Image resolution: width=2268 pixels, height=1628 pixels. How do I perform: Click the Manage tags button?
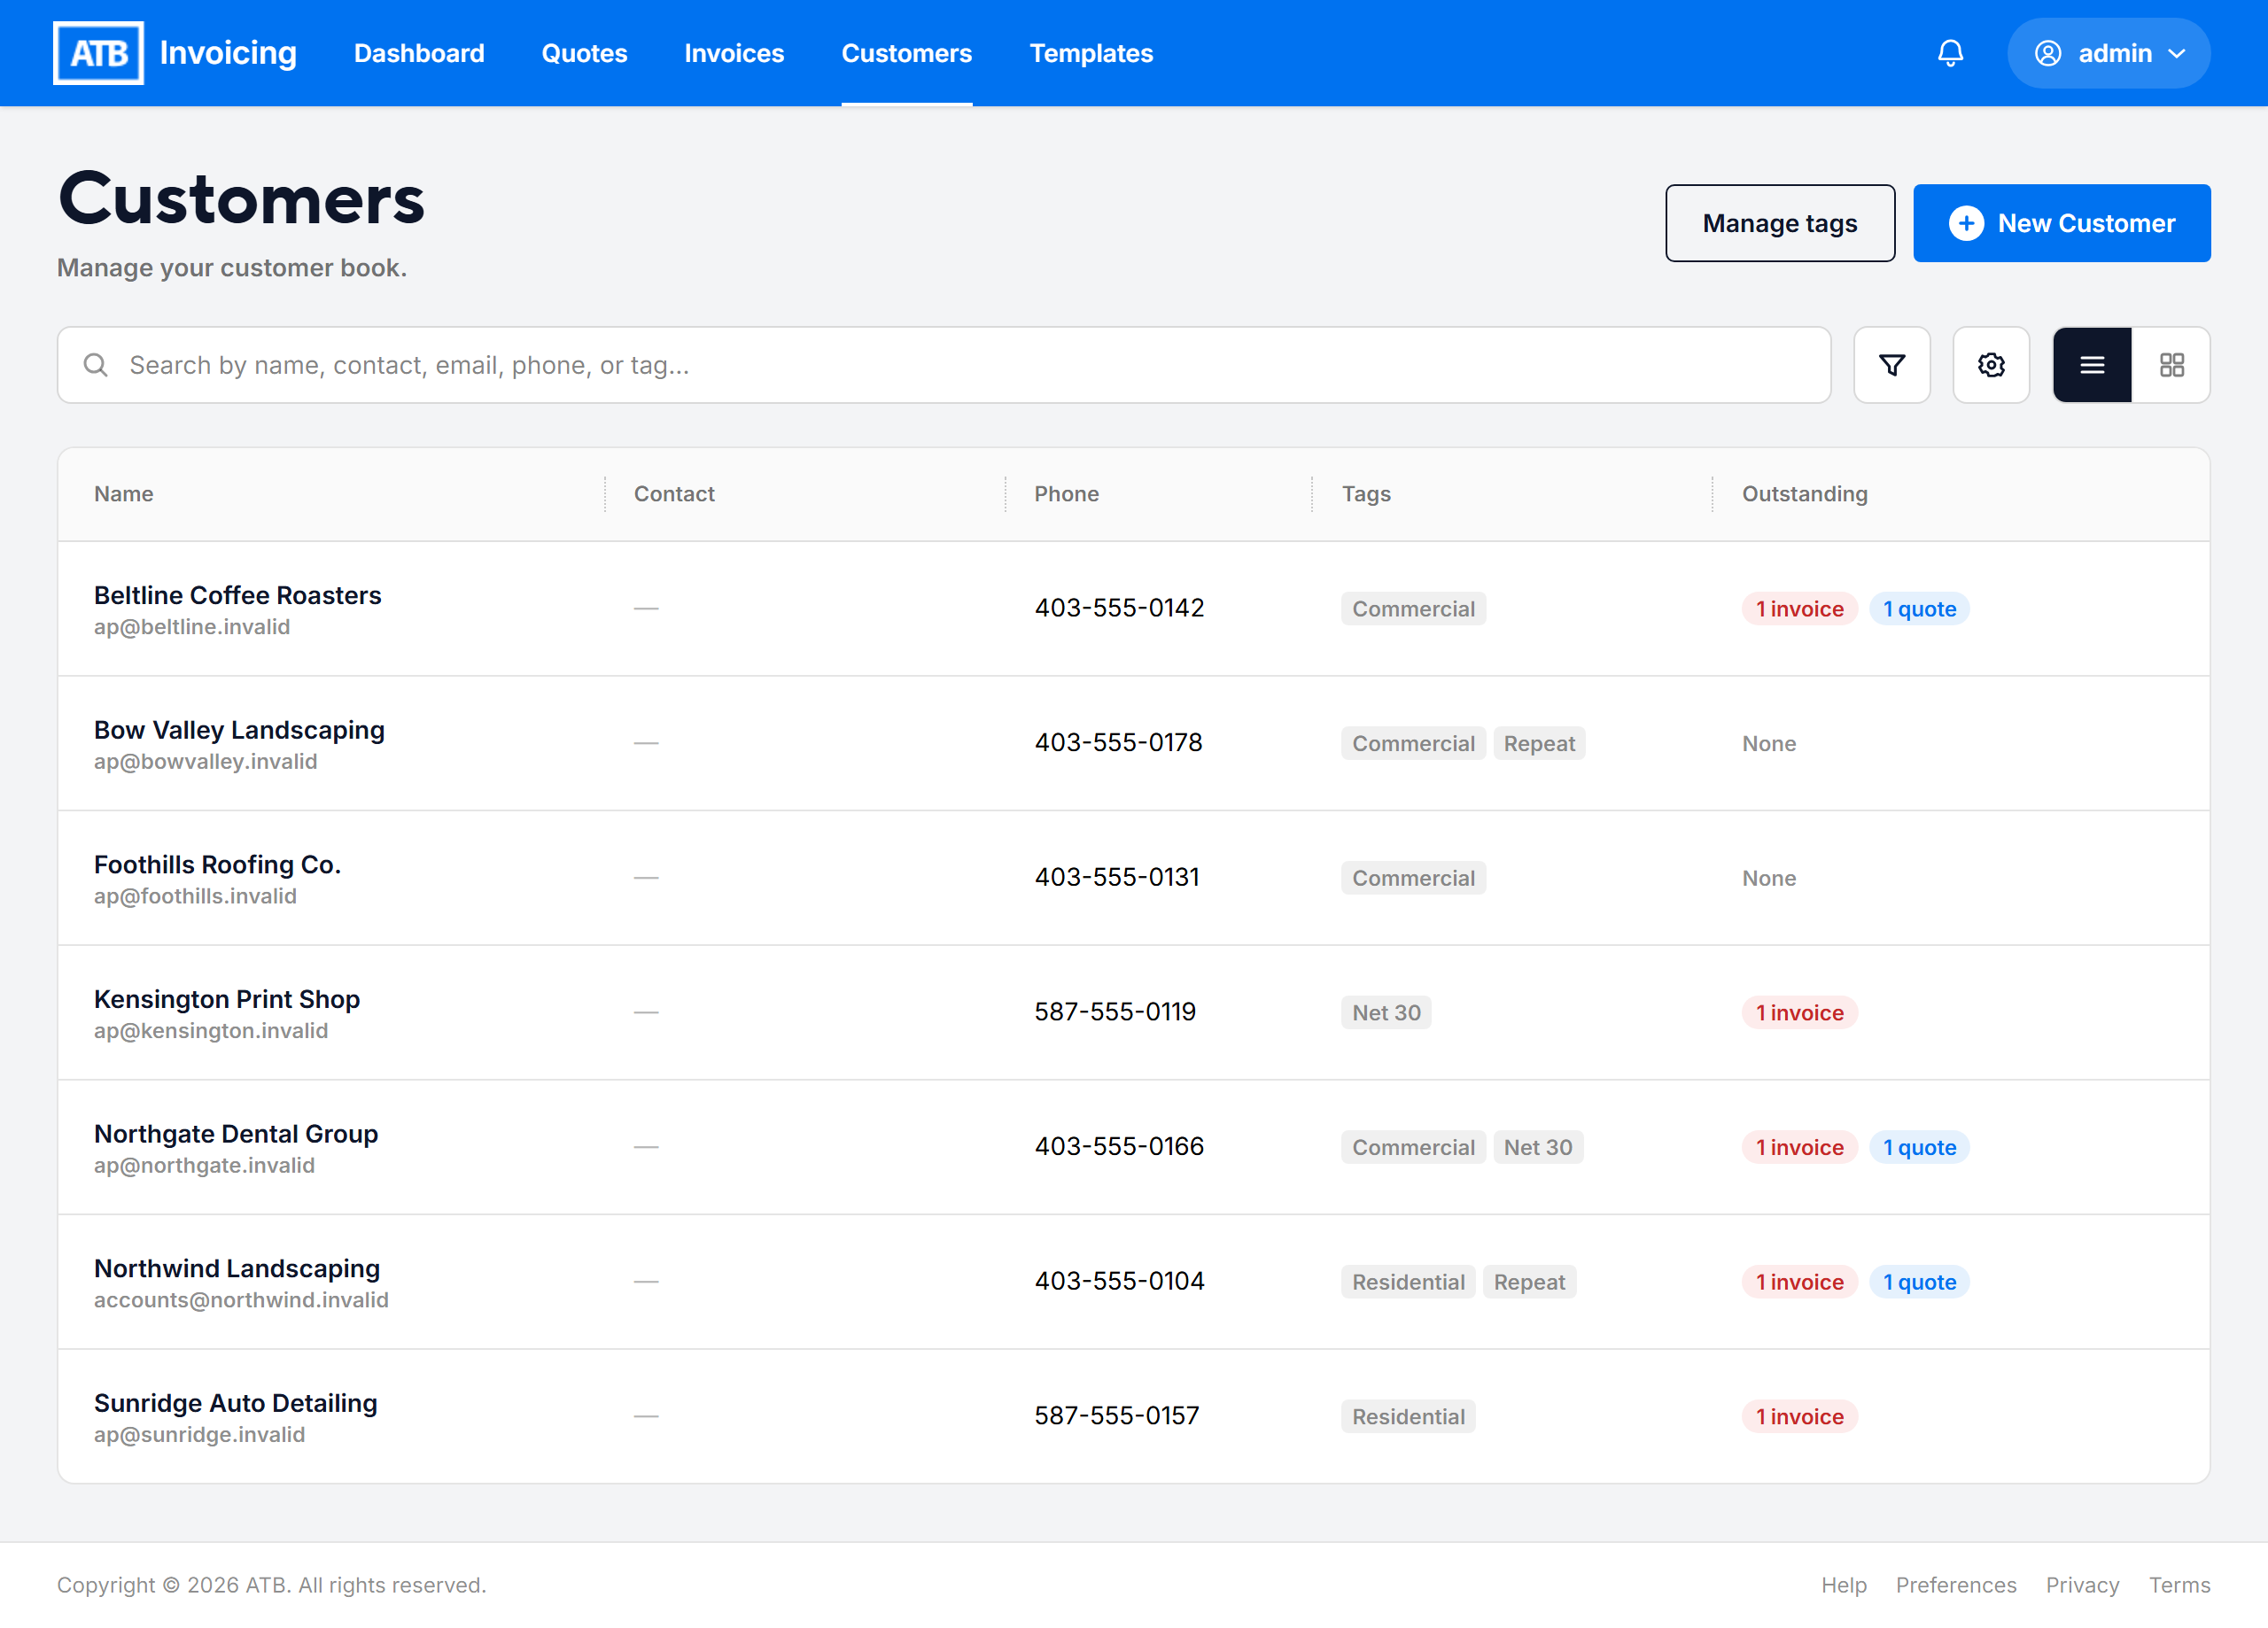(1779, 223)
